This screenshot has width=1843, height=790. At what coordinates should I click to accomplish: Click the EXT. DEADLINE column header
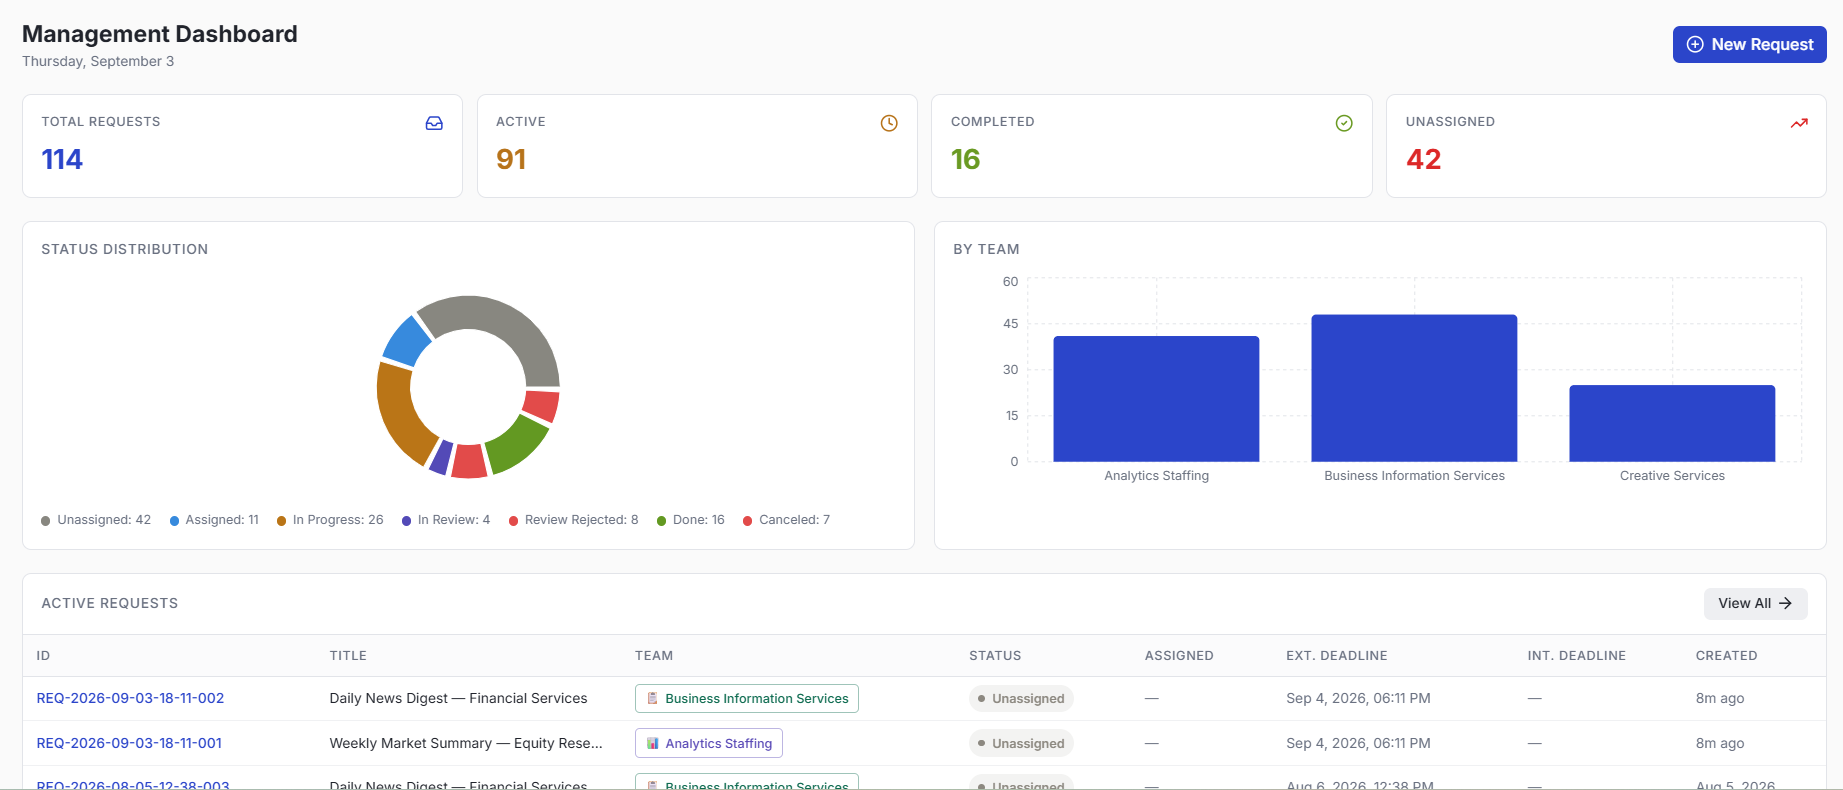(x=1337, y=656)
